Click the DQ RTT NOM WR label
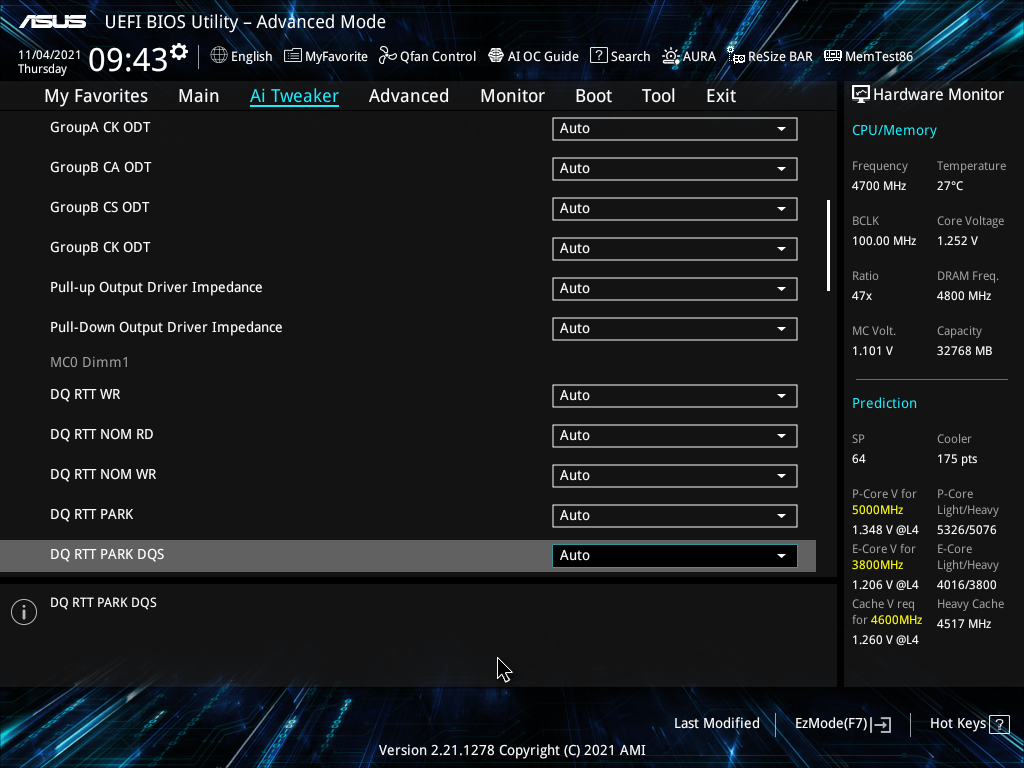Image resolution: width=1024 pixels, height=768 pixels. click(103, 475)
